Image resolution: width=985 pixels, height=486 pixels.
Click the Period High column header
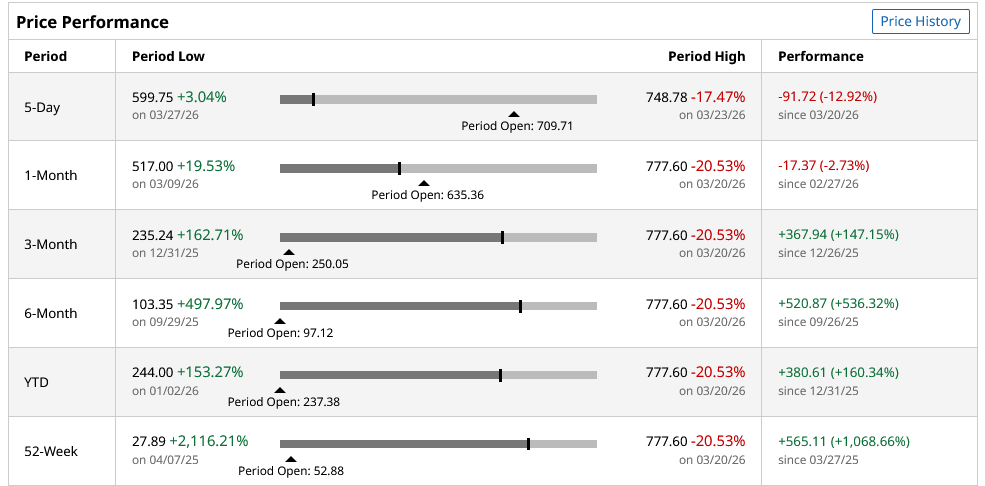point(707,56)
